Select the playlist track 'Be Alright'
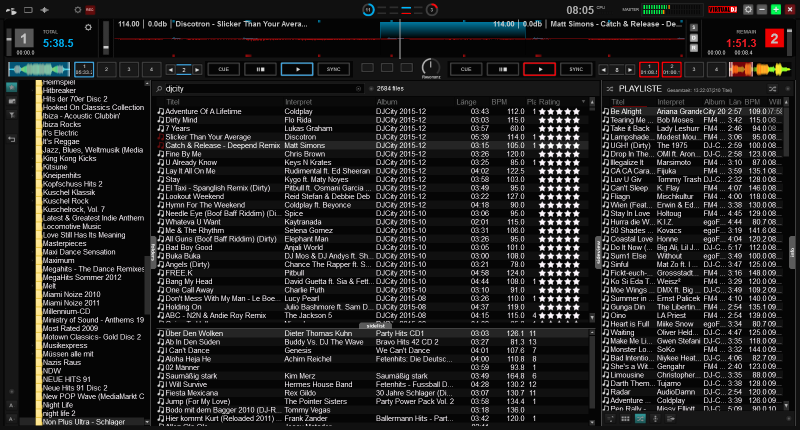This screenshot has height=430, width=800. tap(692, 111)
